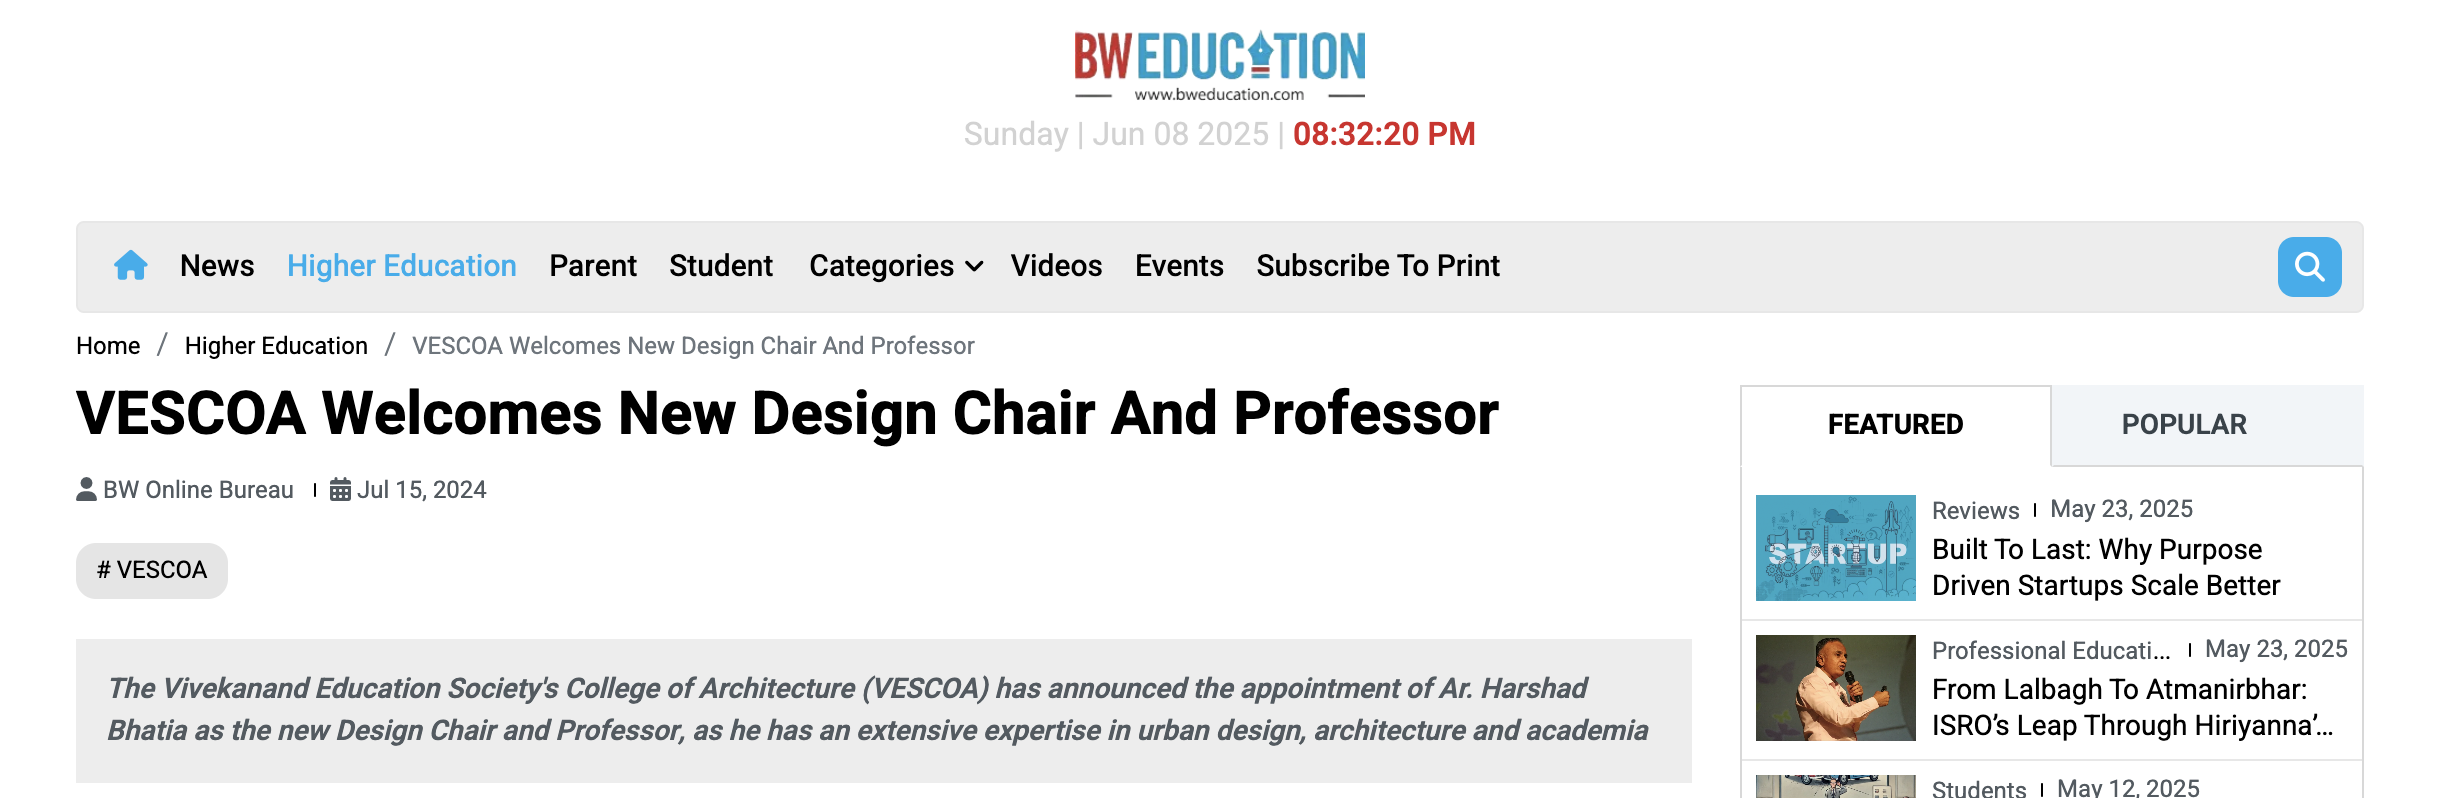The image size is (2464, 798).
Task: Click the calendar icon beside Jul 15, 2024
Action: coord(340,490)
